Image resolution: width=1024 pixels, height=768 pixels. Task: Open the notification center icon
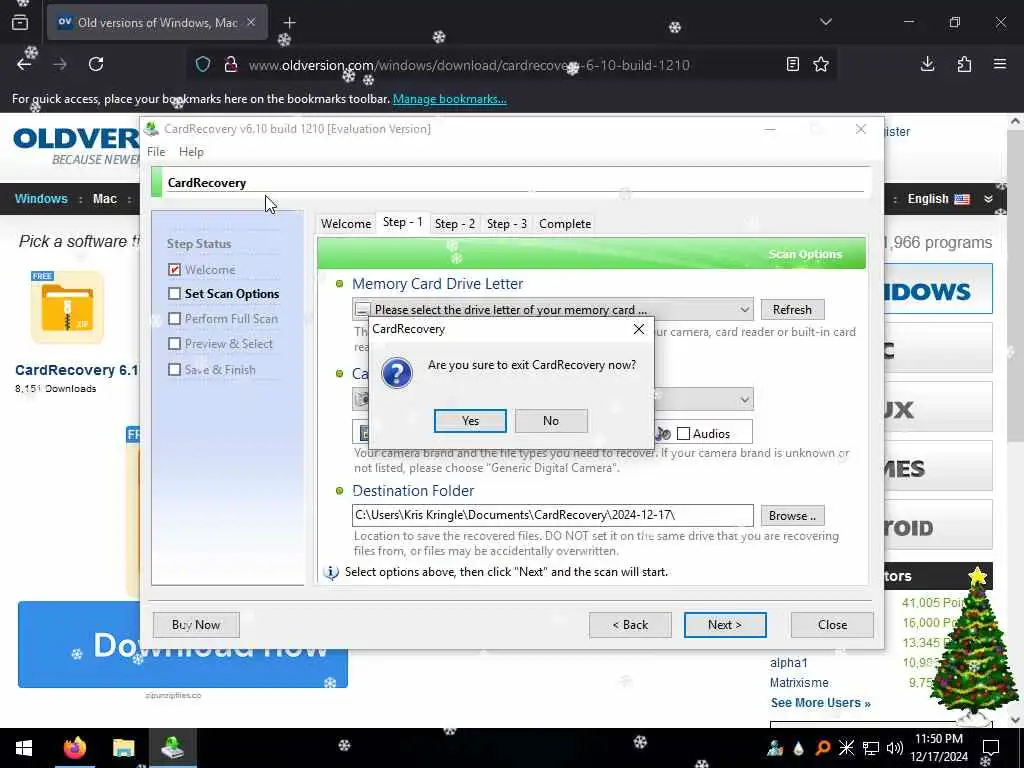[991, 748]
